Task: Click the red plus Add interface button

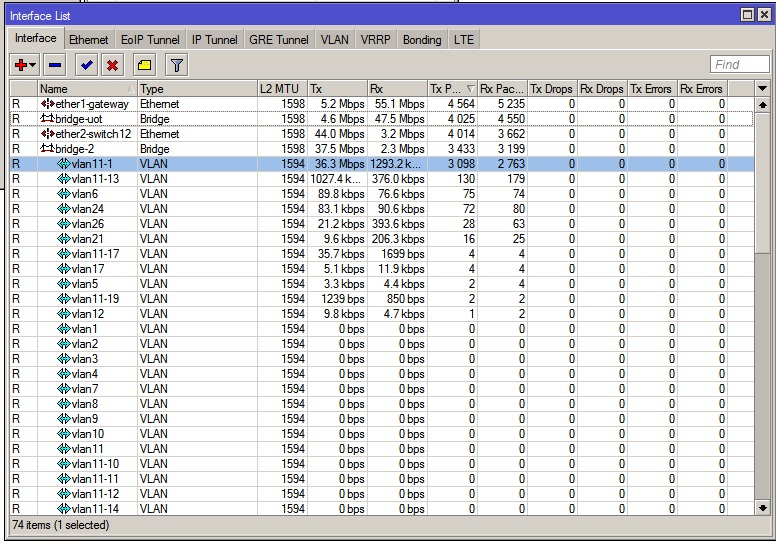Action: click(x=20, y=65)
